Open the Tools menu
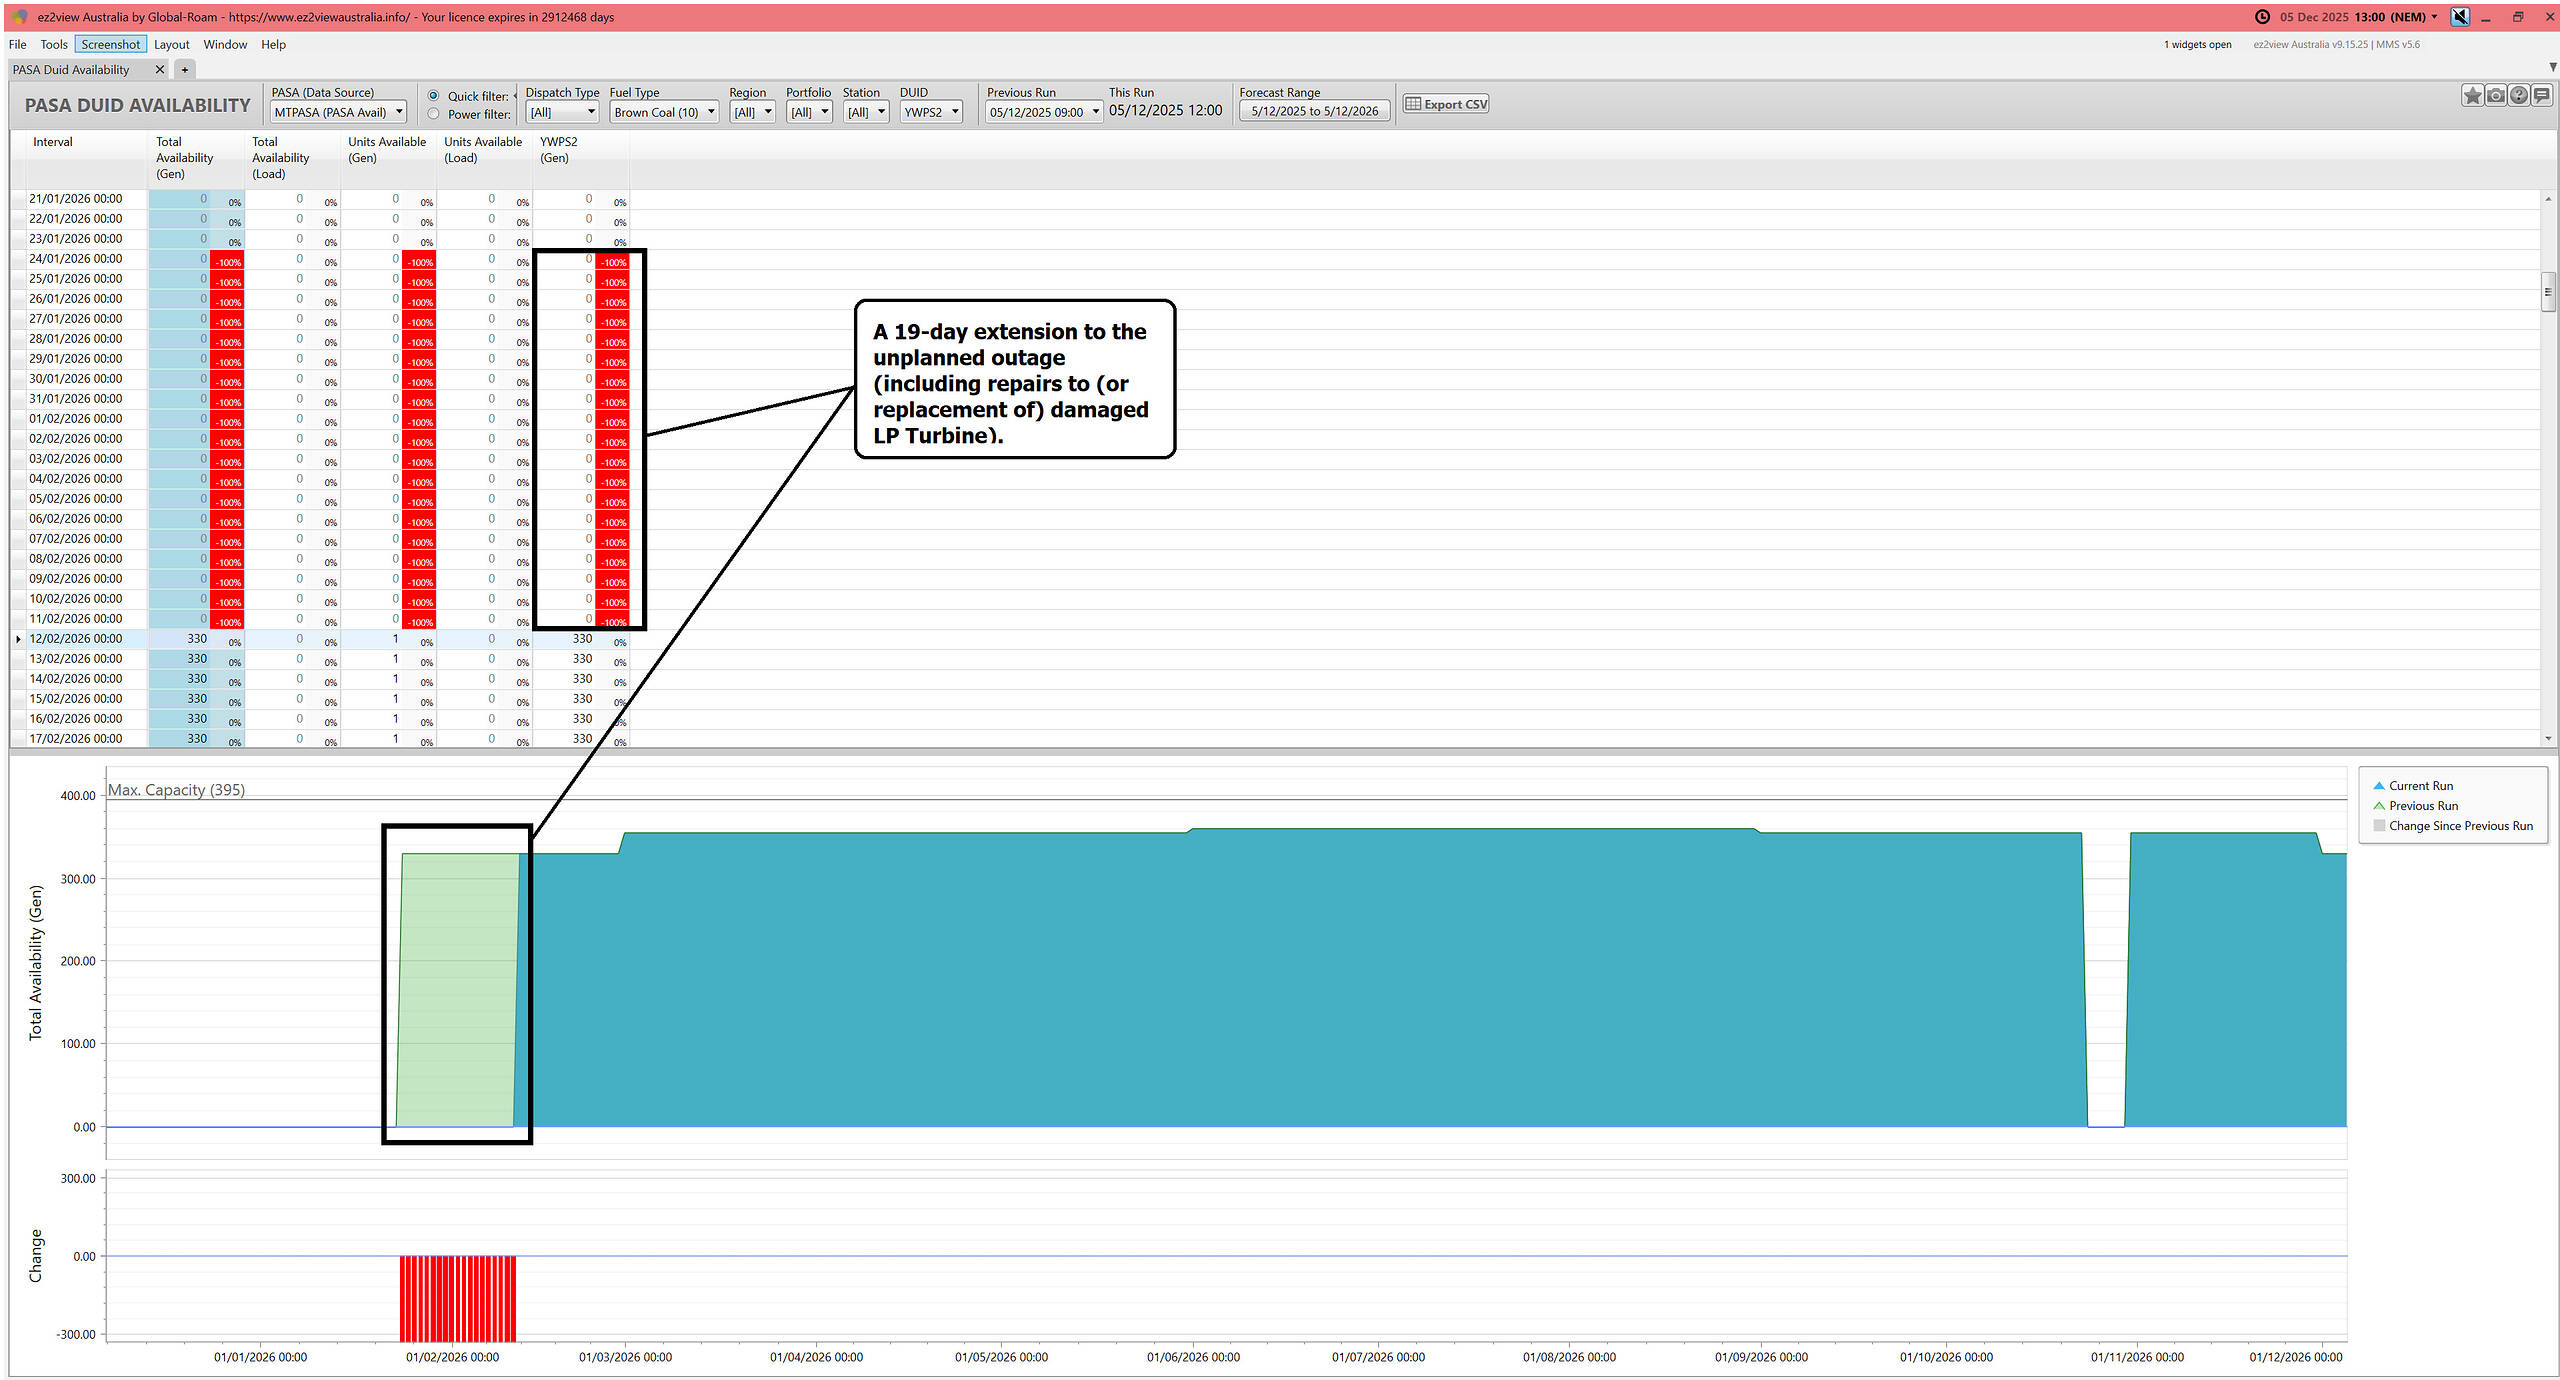The image size is (2560, 1380). (x=53, y=44)
